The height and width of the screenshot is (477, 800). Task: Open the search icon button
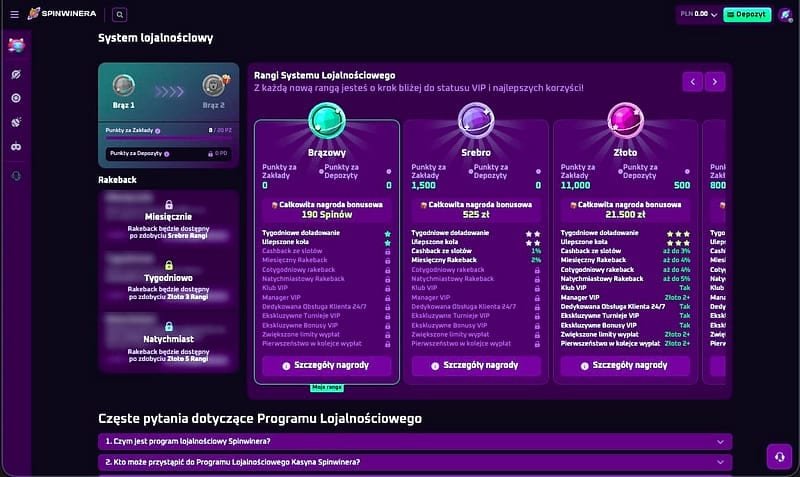119,14
